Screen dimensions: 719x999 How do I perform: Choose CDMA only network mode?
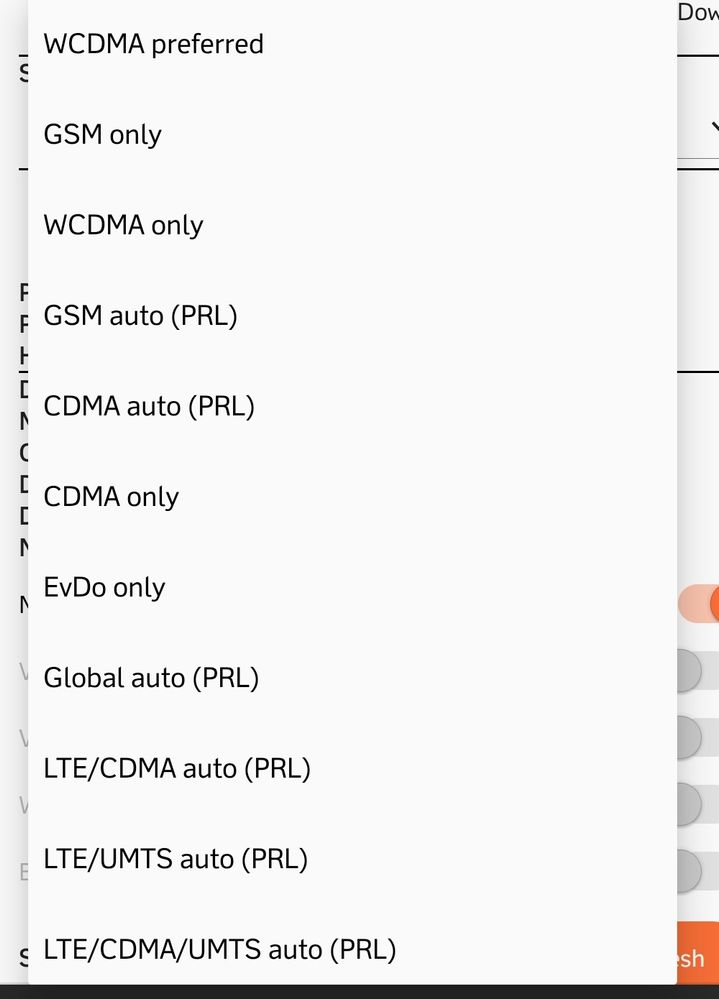[111, 497]
